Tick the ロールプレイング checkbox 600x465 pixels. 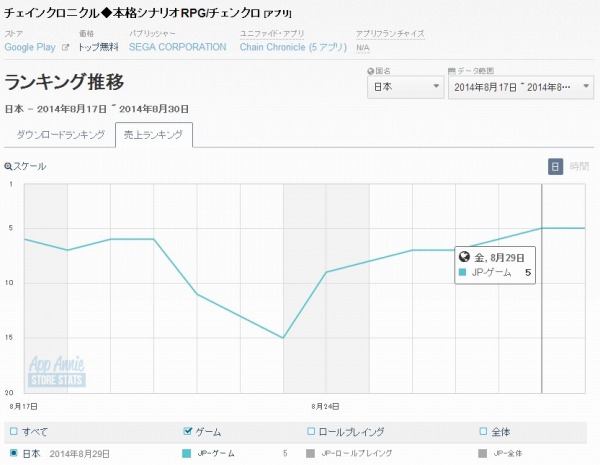point(311,431)
